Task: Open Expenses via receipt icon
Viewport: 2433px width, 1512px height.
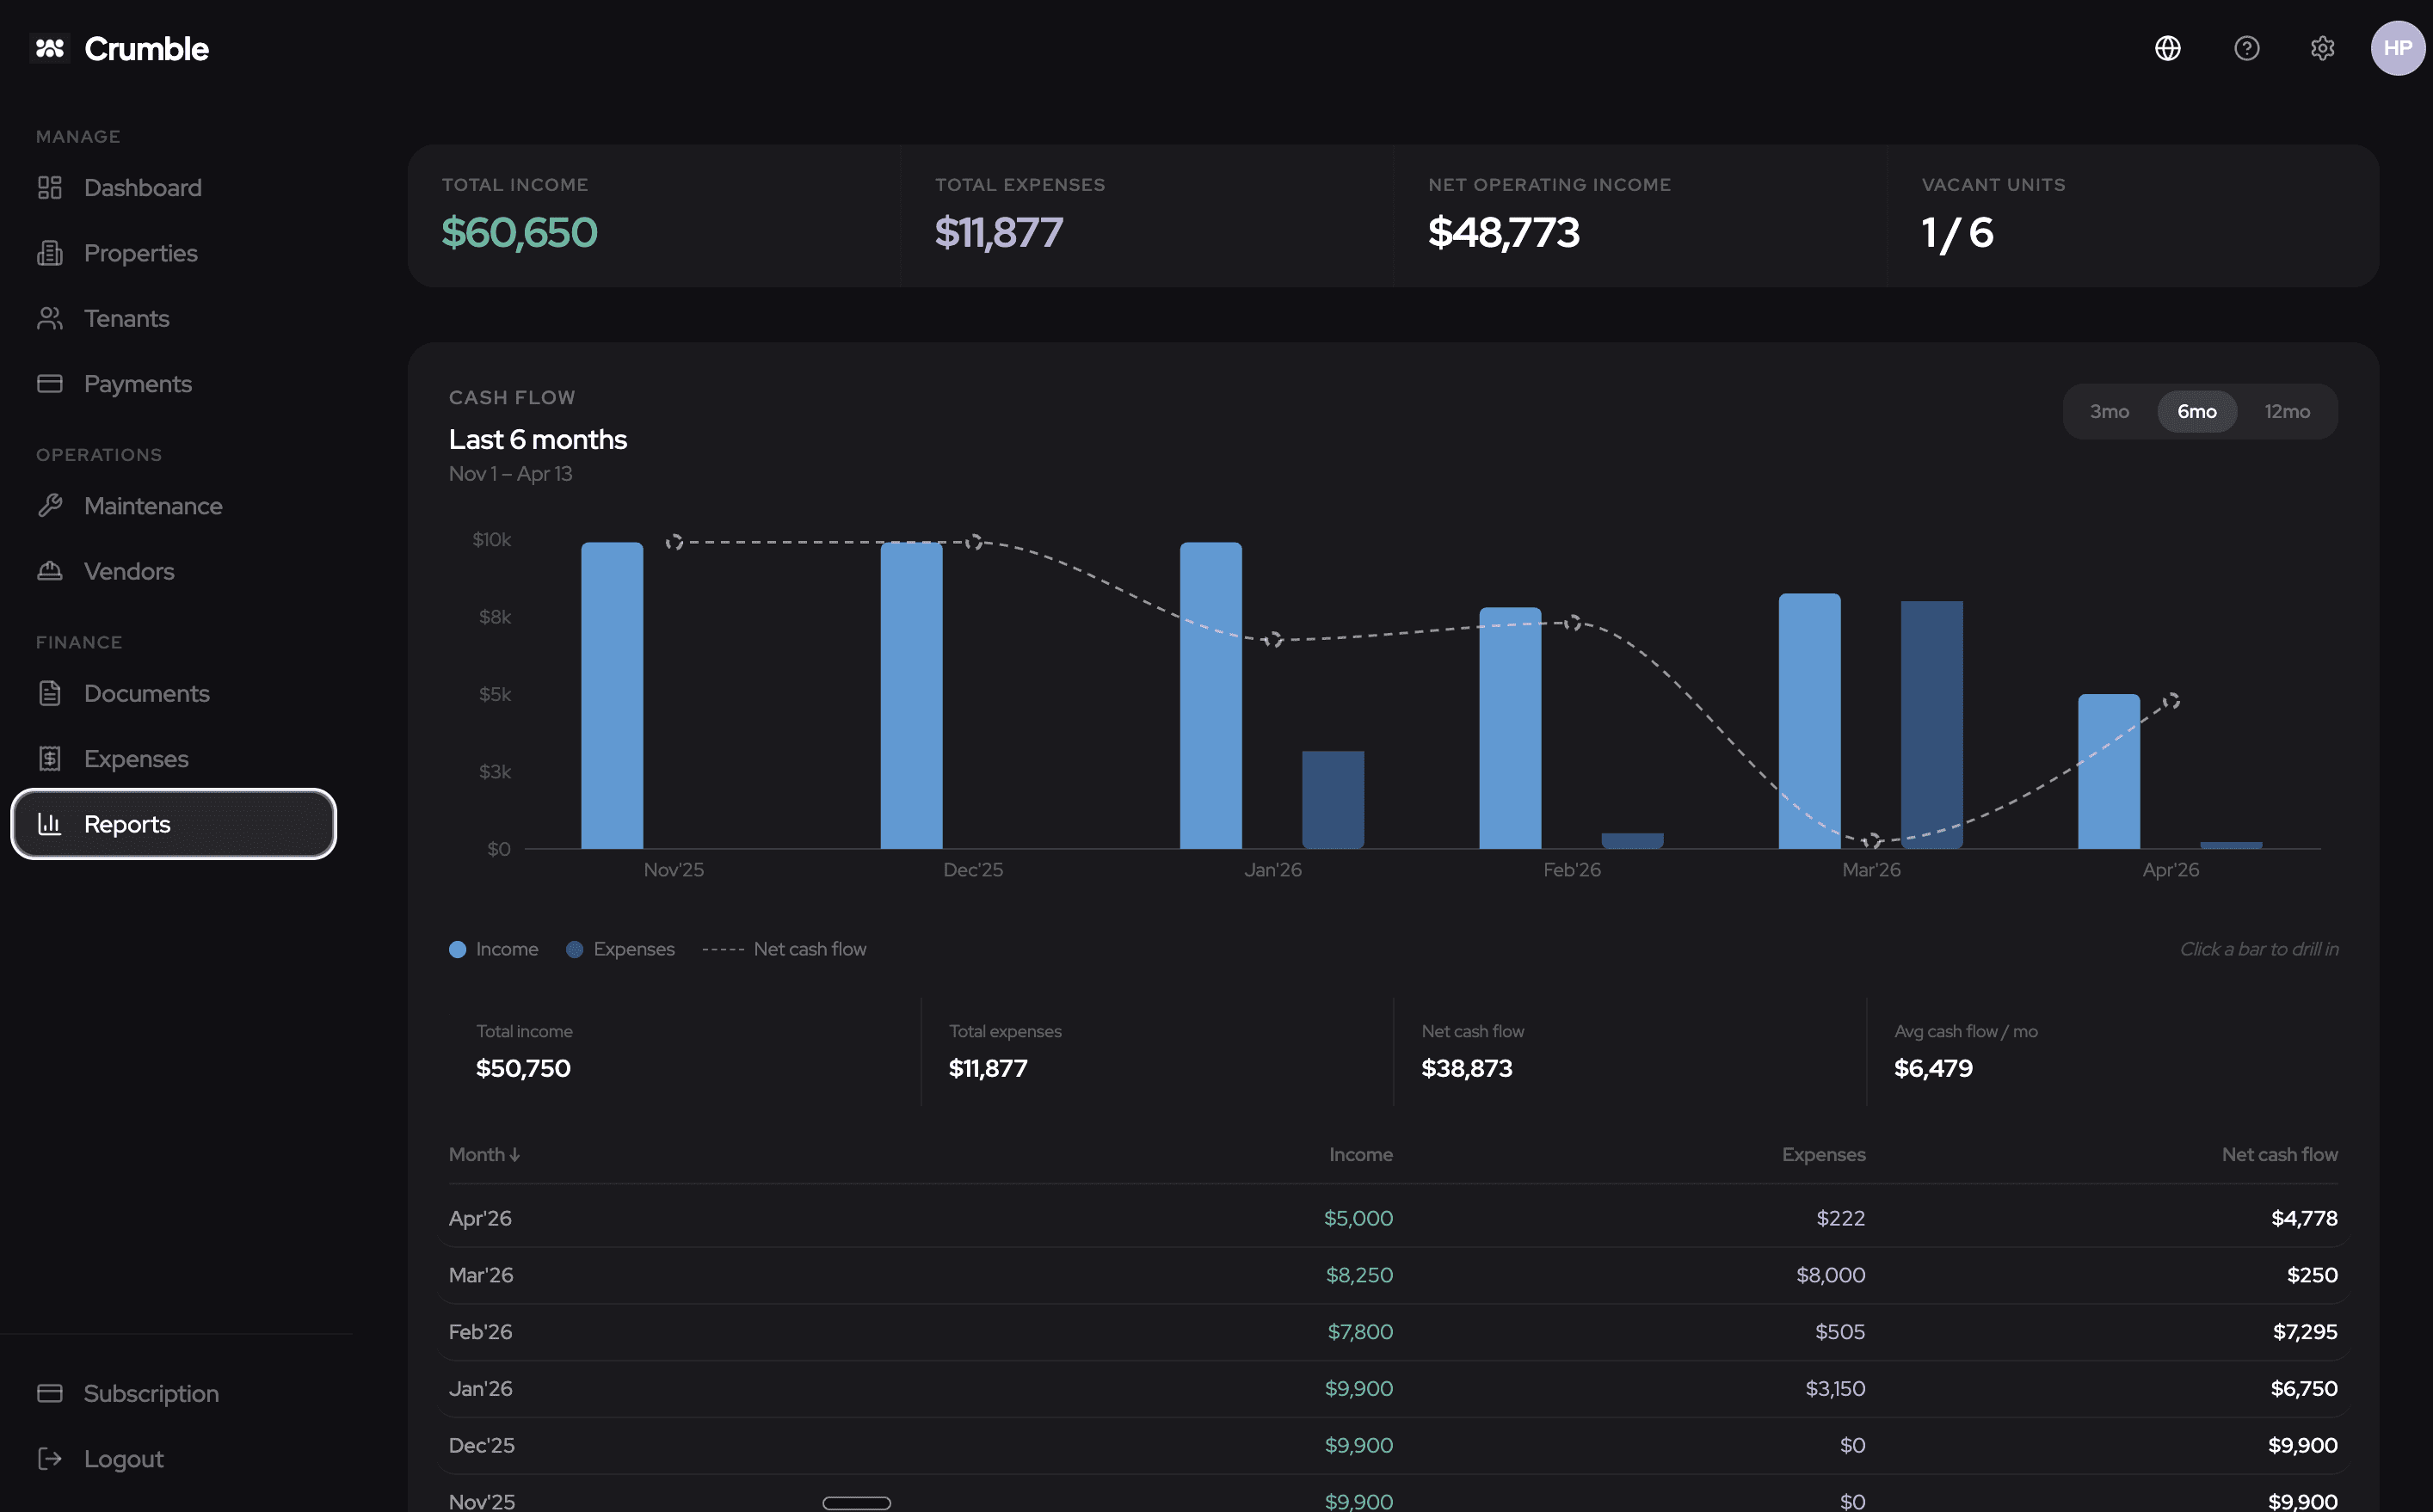Action: [x=50, y=759]
